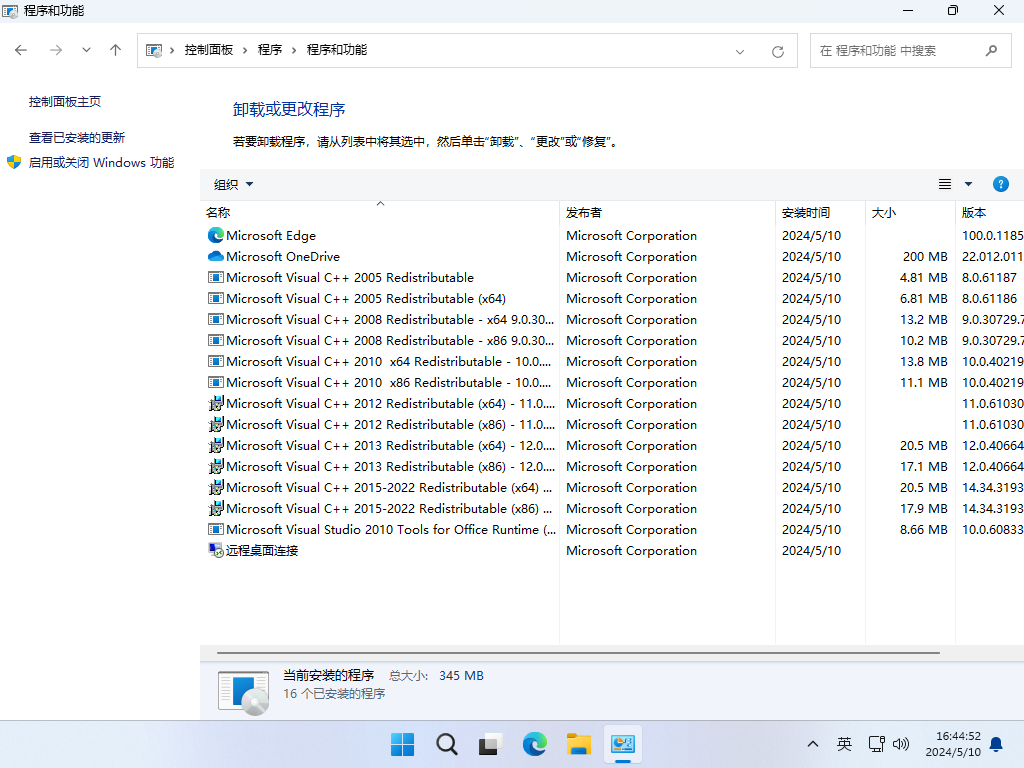Open Windows Start menu on taskbar
The image size is (1024, 768).
[x=402, y=744]
